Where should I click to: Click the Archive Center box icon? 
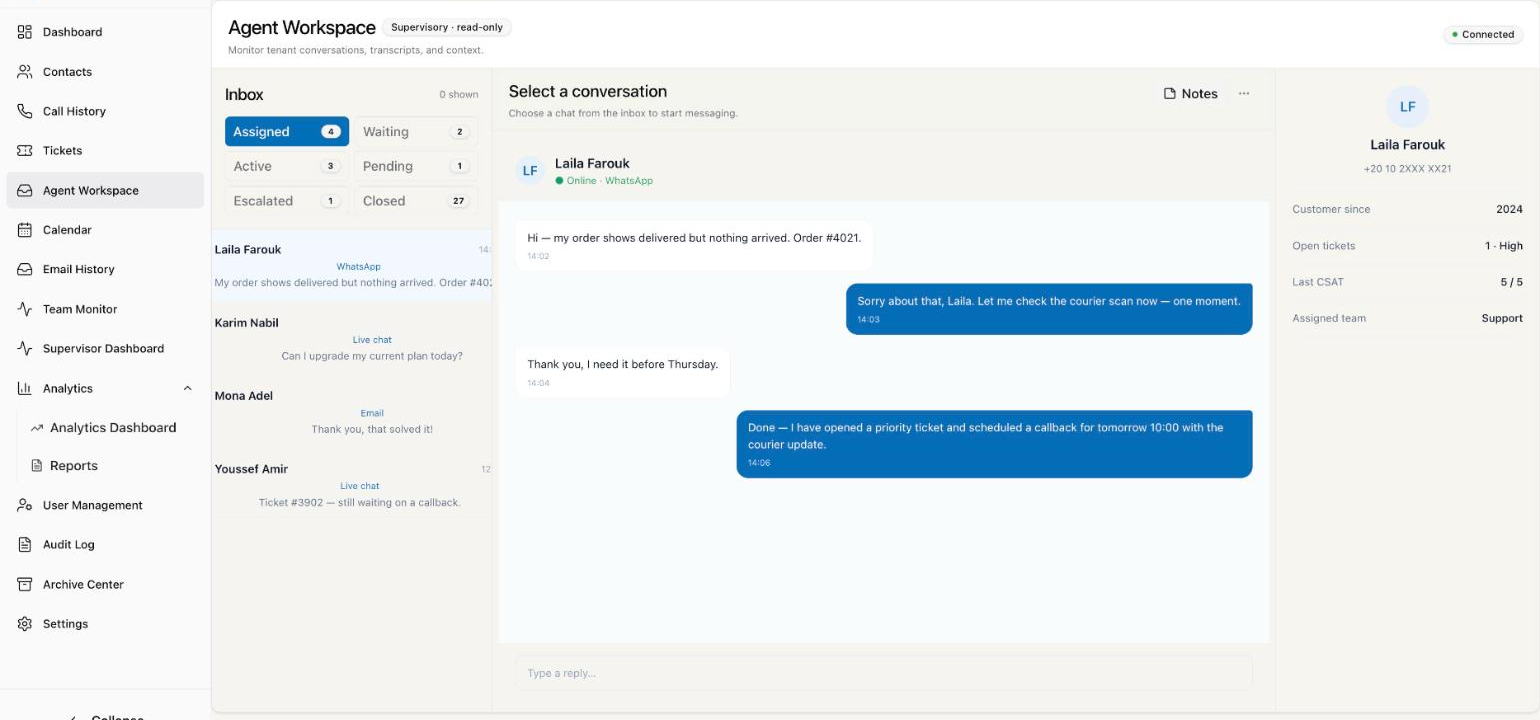[25, 584]
